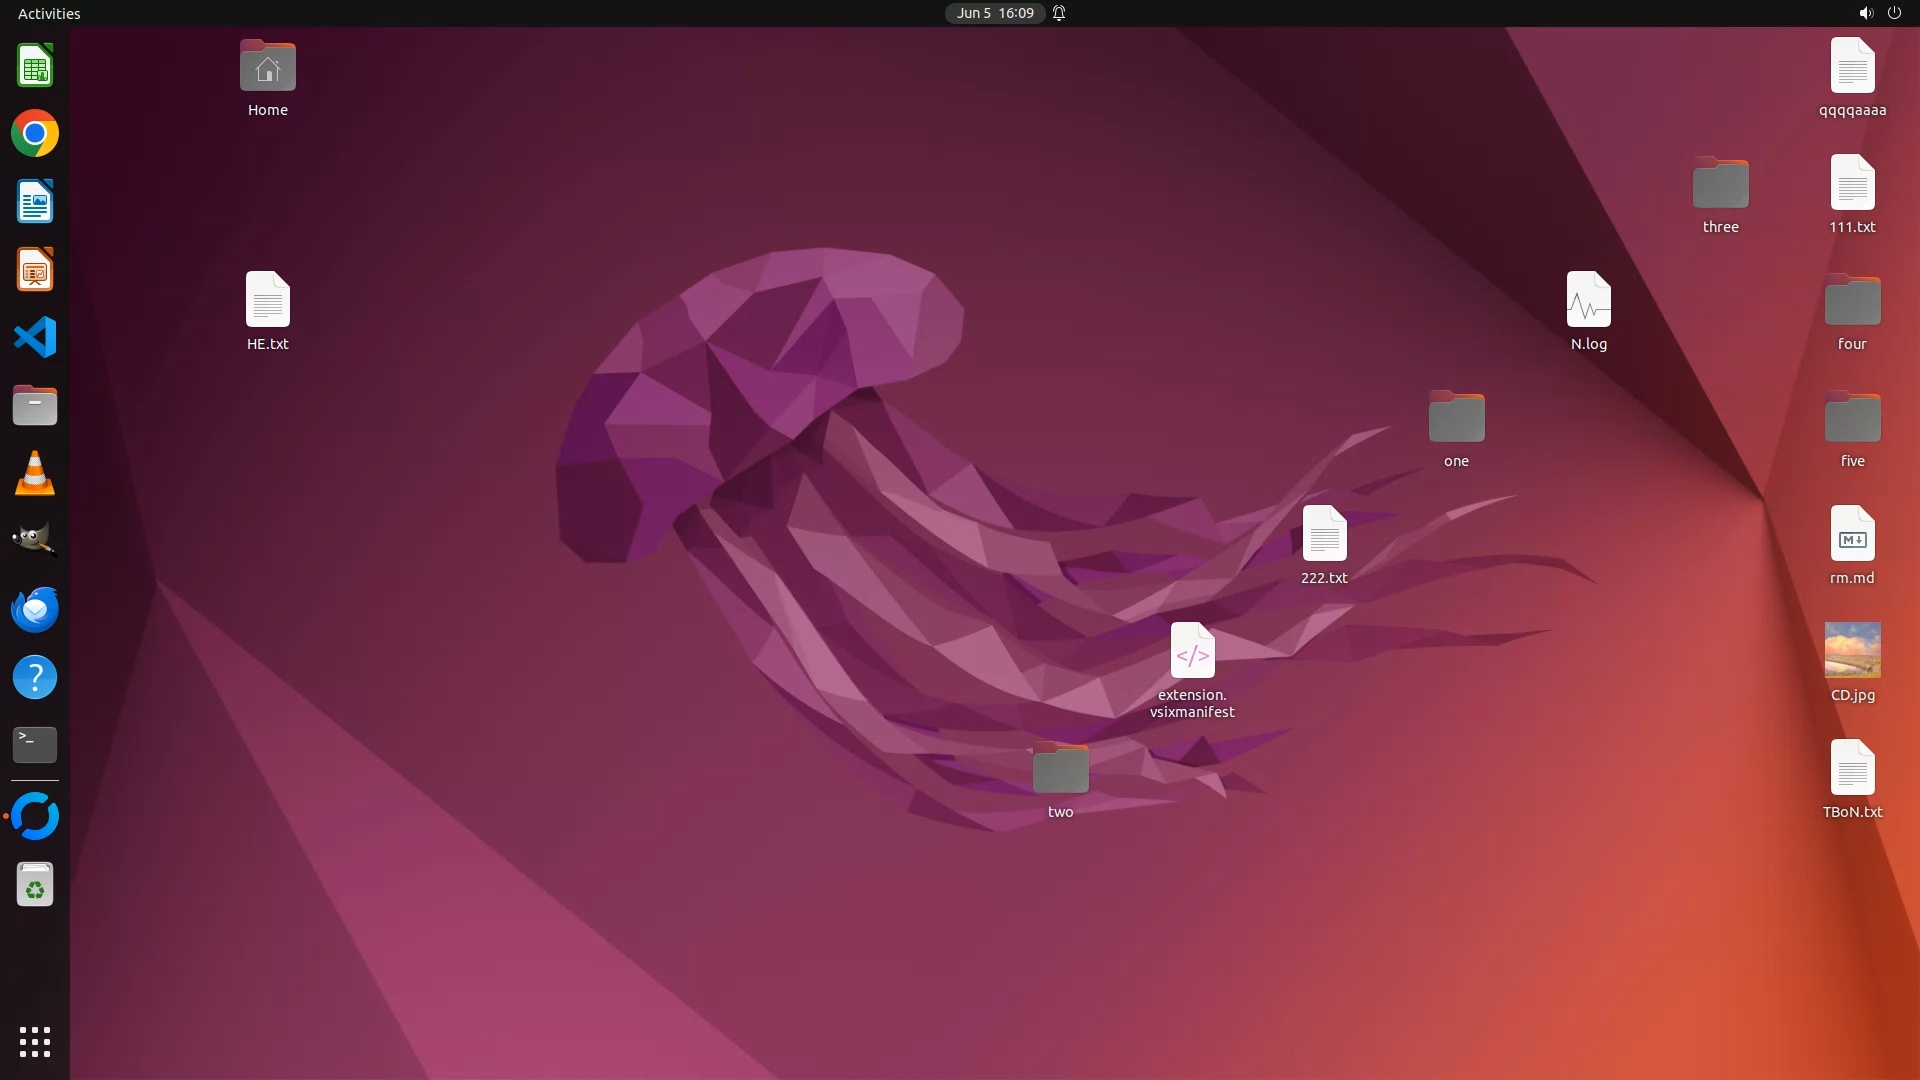
Task: Select the CD.jpg image thumbnail
Action: pyautogui.click(x=1852, y=651)
